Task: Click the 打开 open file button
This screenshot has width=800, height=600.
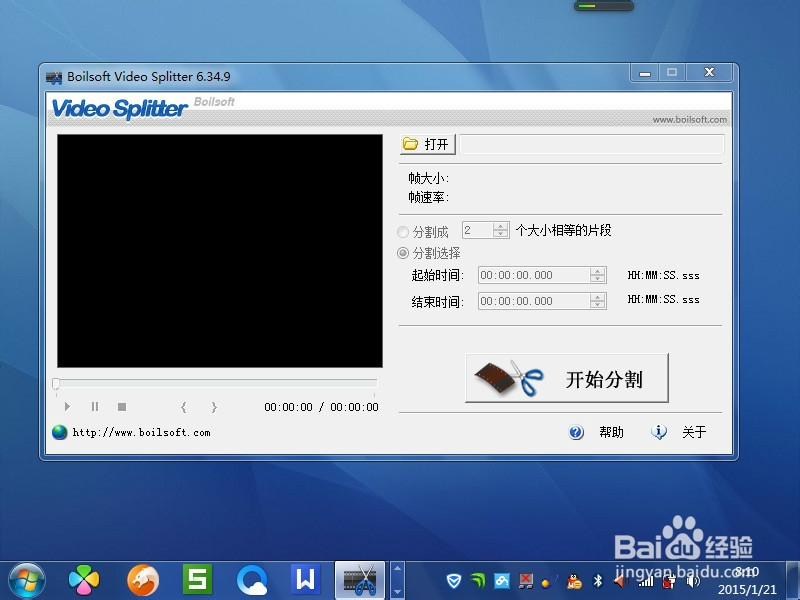Action: click(x=428, y=144)
